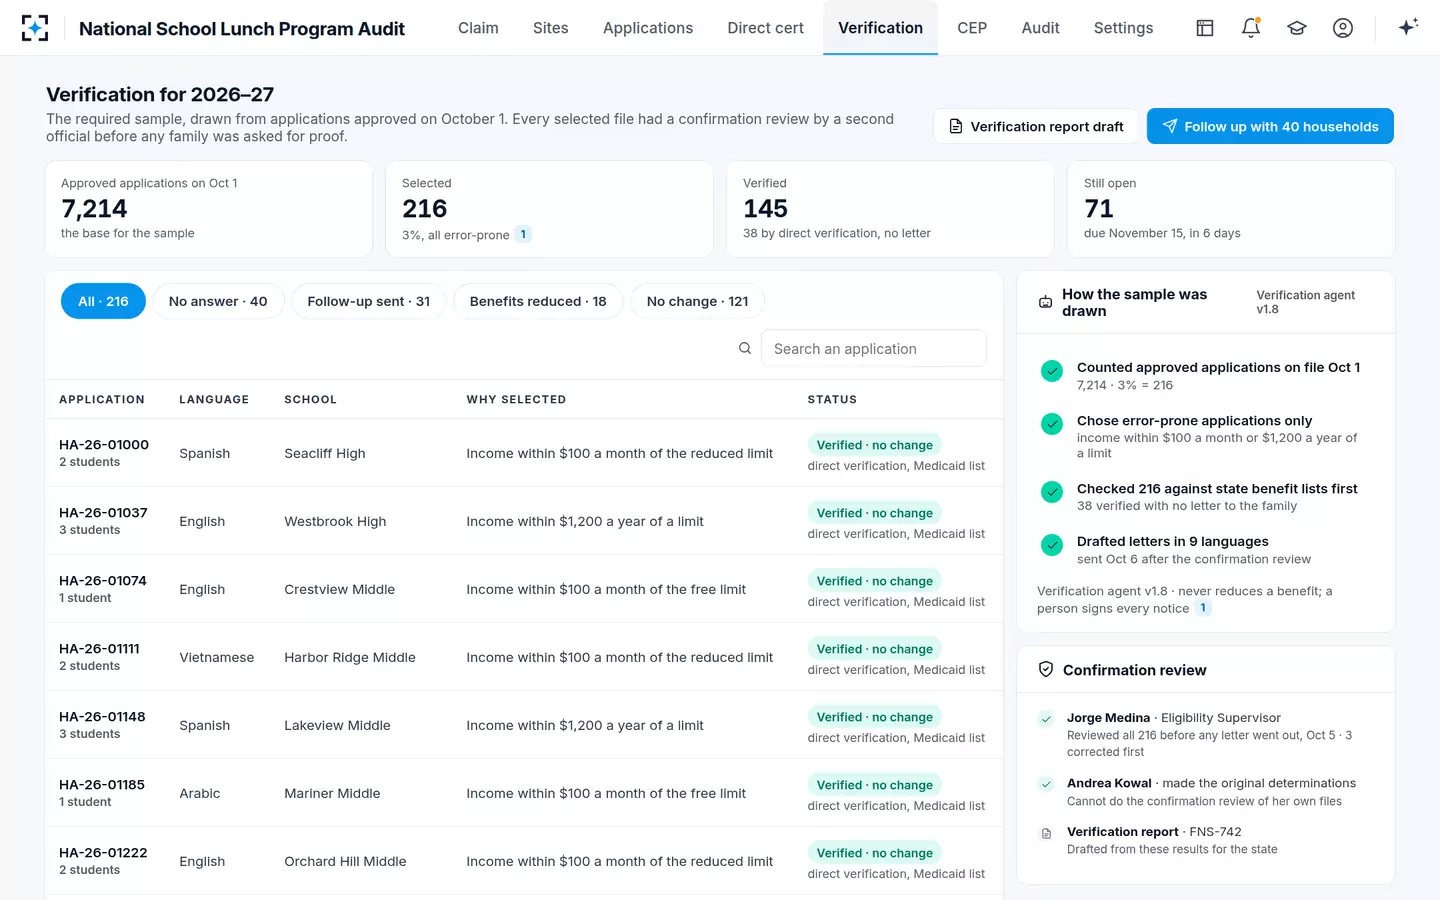The image size is (1440, 900).
Task: Click the robot icon beside "How the sample was drawn"
Action: (1045, 302)
